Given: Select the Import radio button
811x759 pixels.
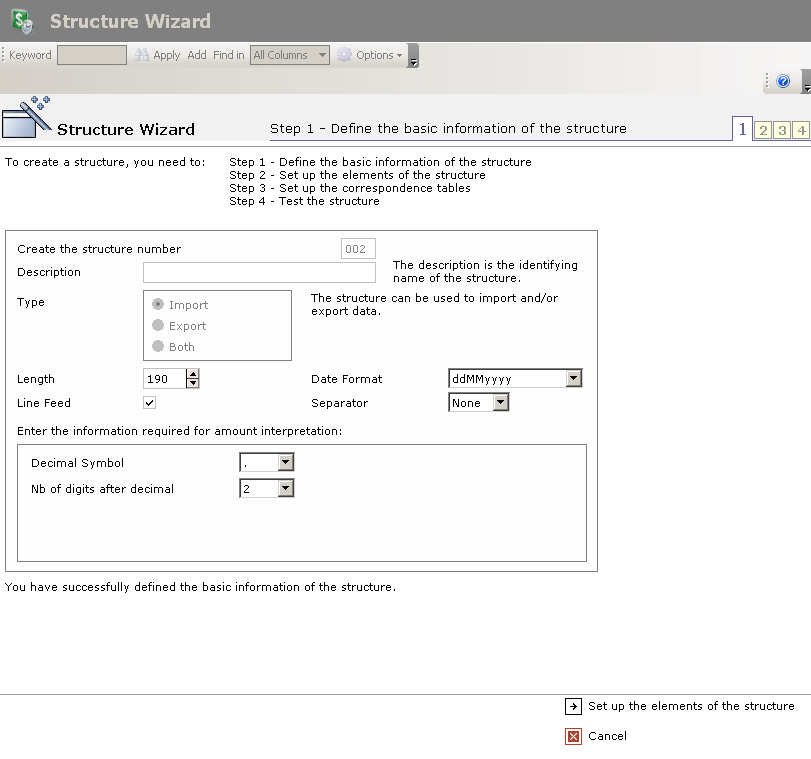Looking at the screenshot, I should [158, 305].
